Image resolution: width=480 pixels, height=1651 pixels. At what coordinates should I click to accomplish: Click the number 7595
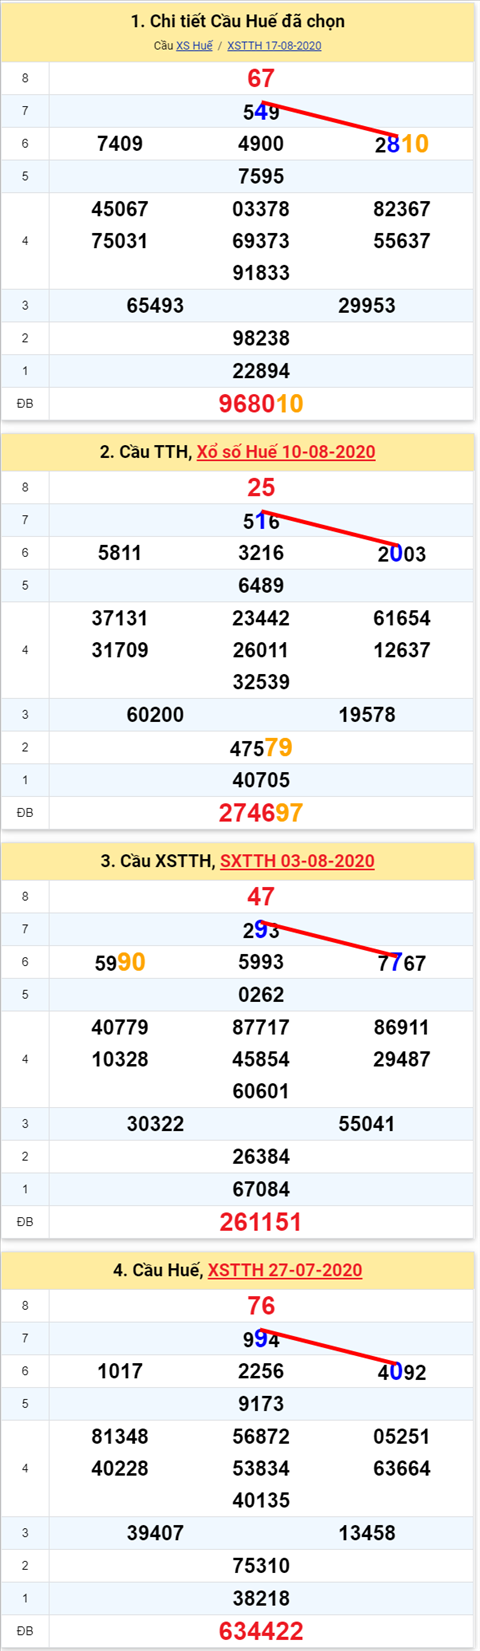(261, 176)
